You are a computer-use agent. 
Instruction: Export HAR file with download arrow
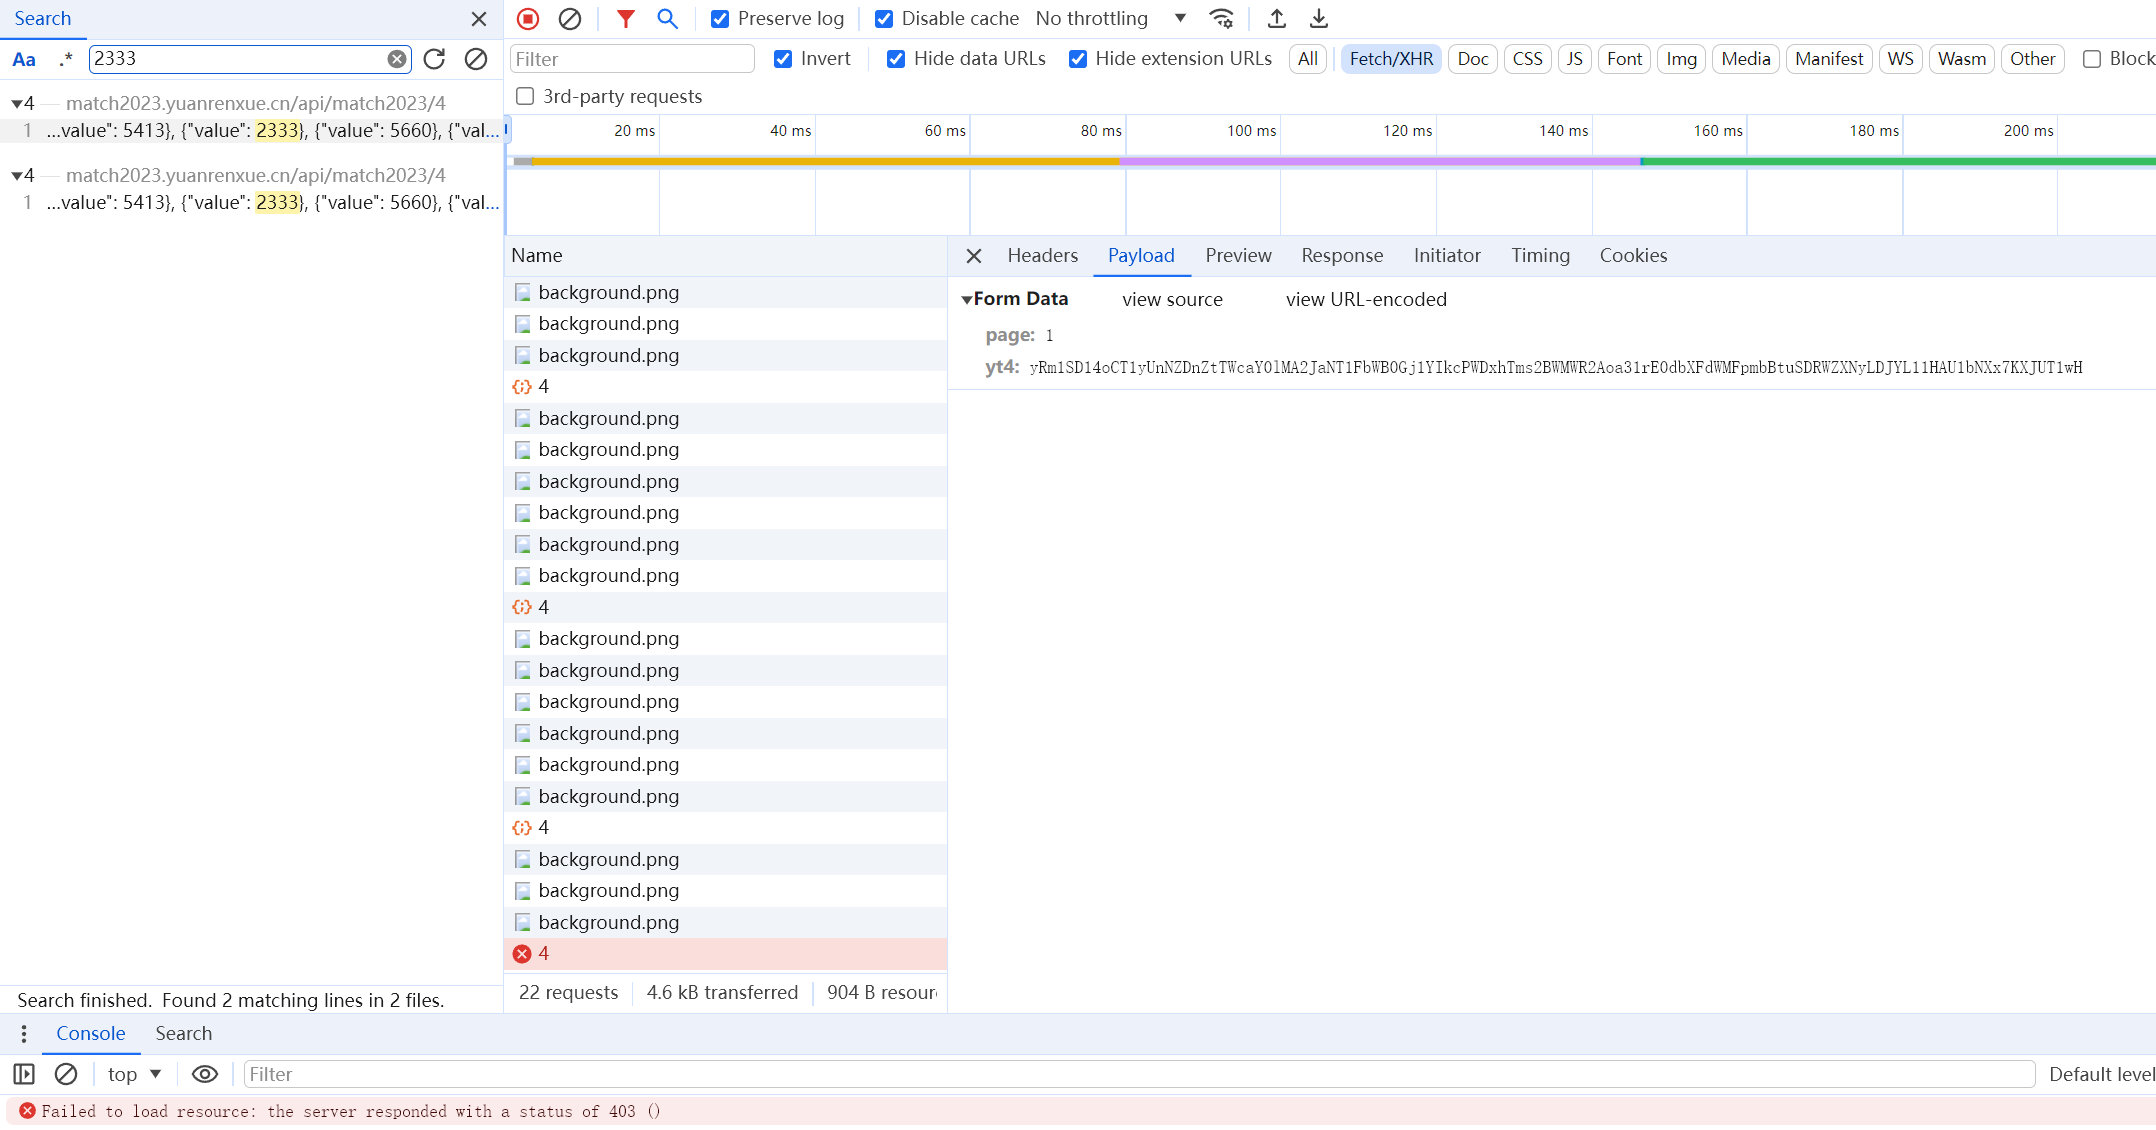coord(1319,19)
